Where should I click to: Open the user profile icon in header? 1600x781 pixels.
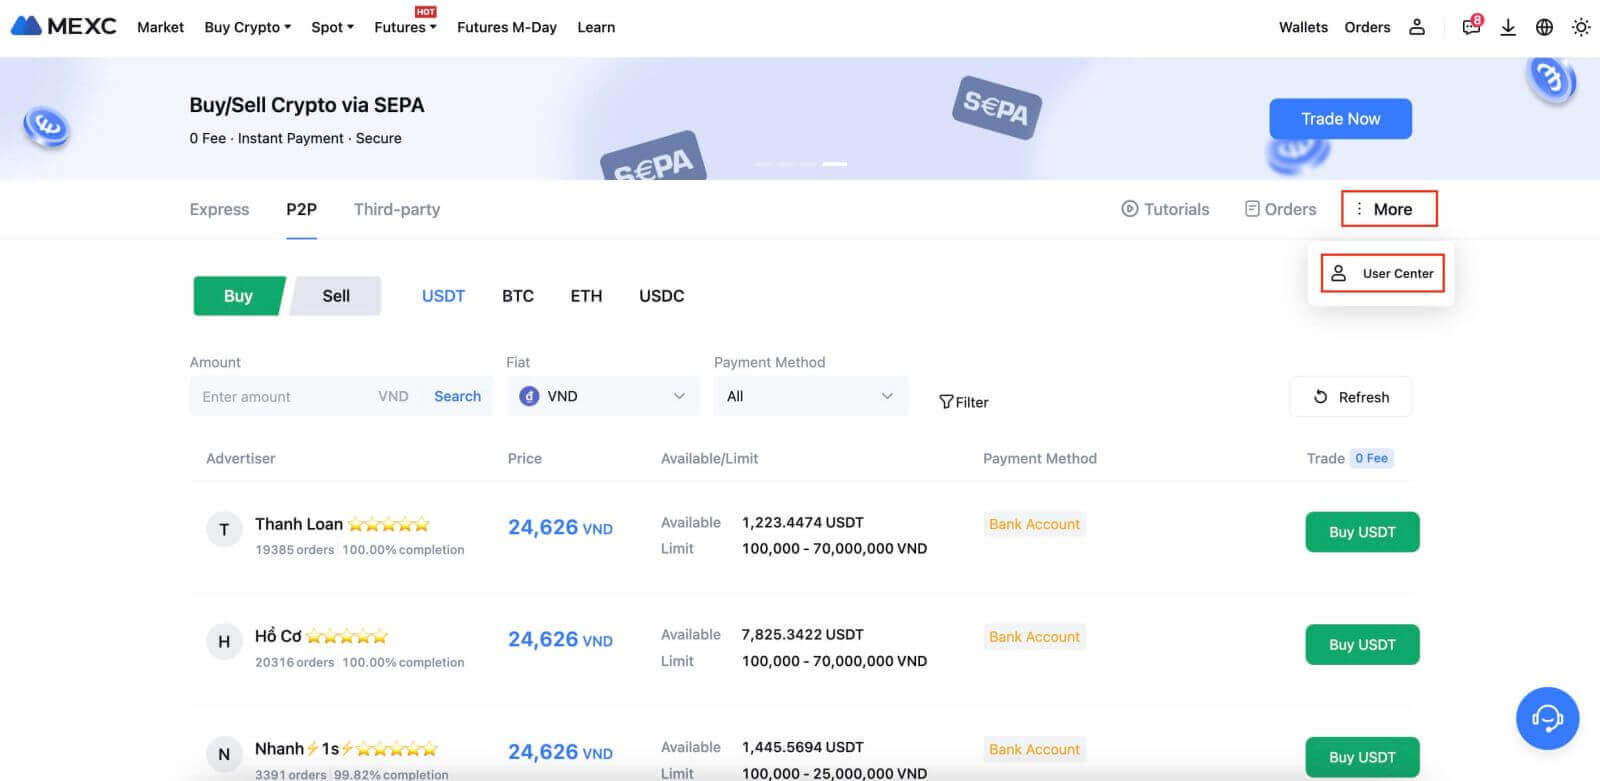tap(1417, 27)
